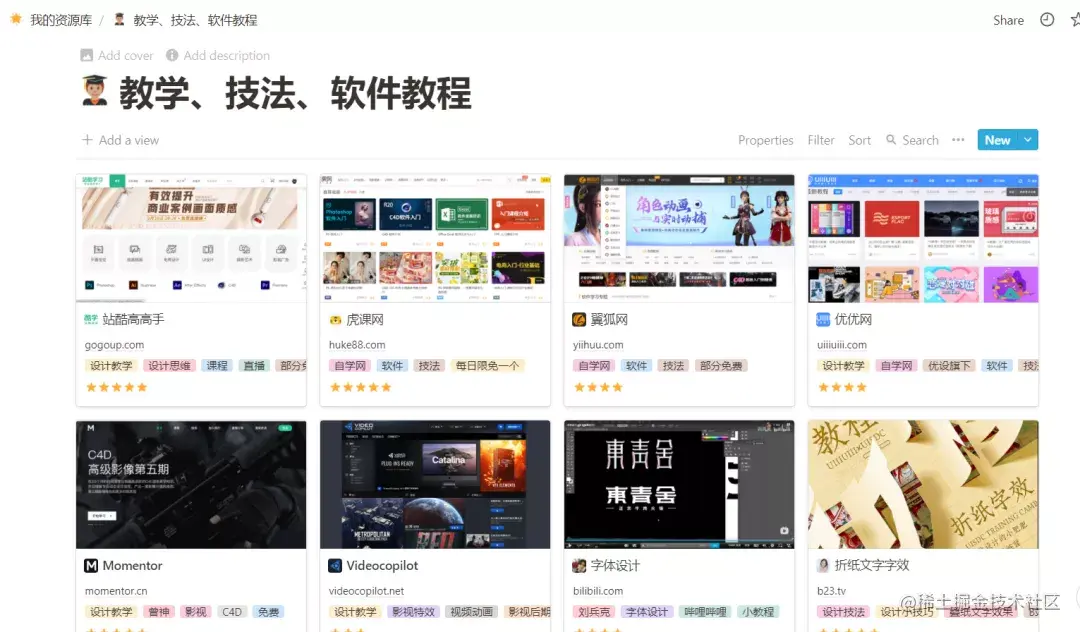Click the 虎课网 tiger favicon
The height and width of the screenshot is (632, 1080).
tap(335, 319)
